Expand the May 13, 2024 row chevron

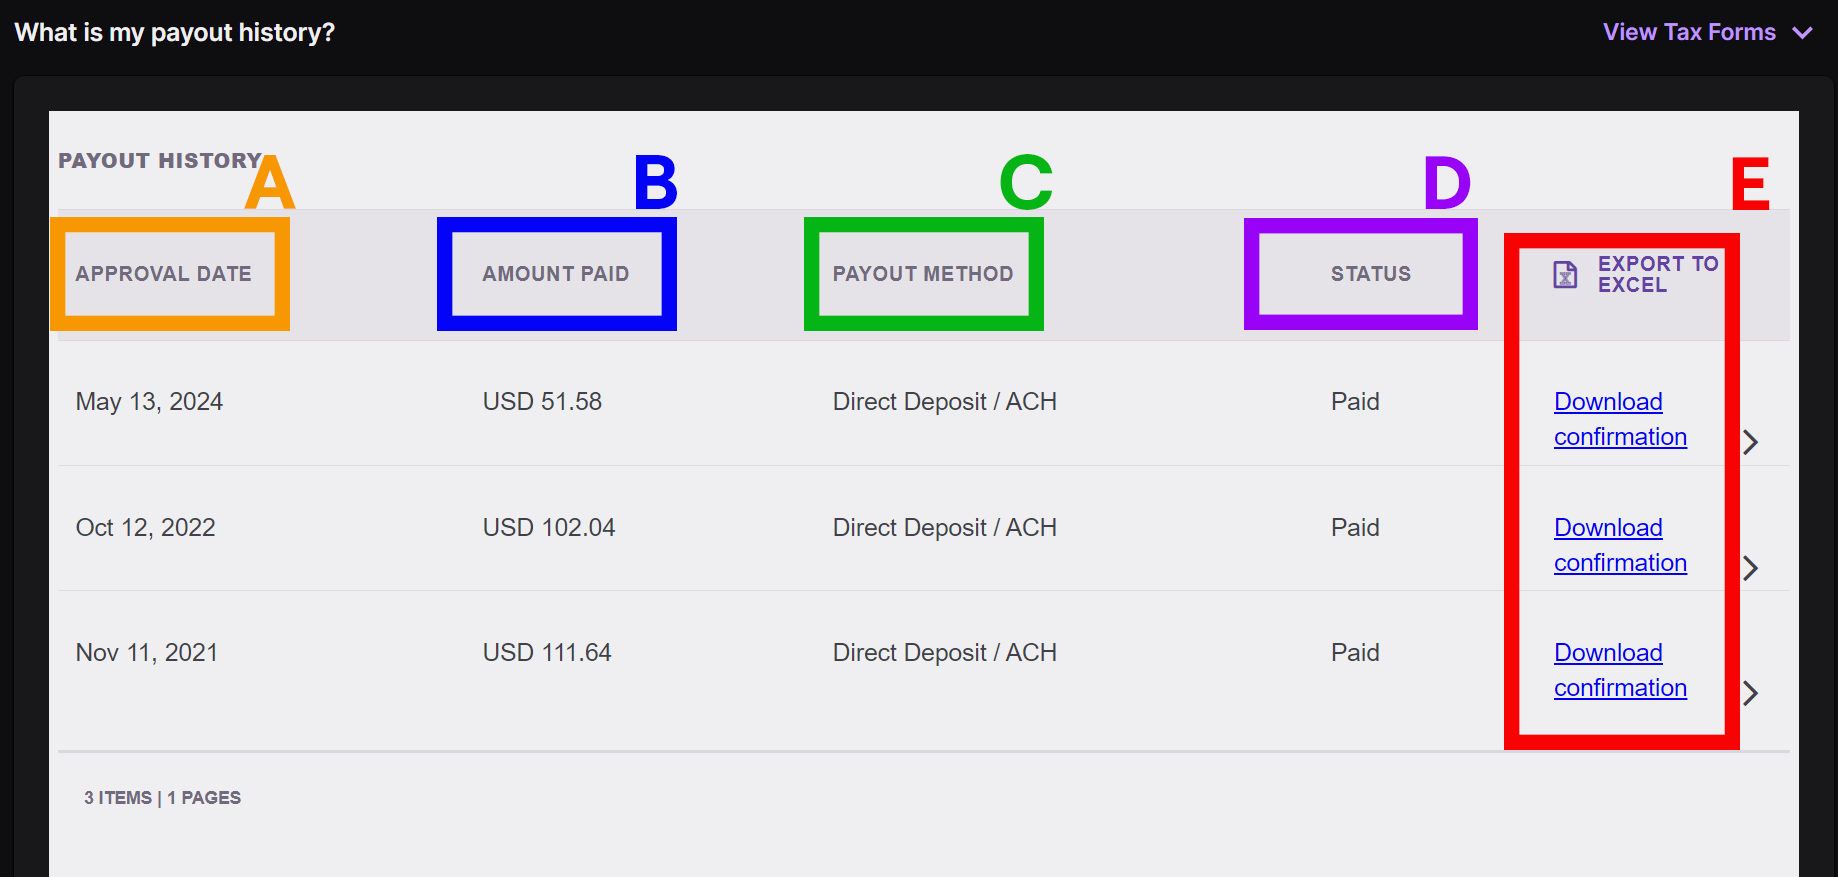[1750, 442]
